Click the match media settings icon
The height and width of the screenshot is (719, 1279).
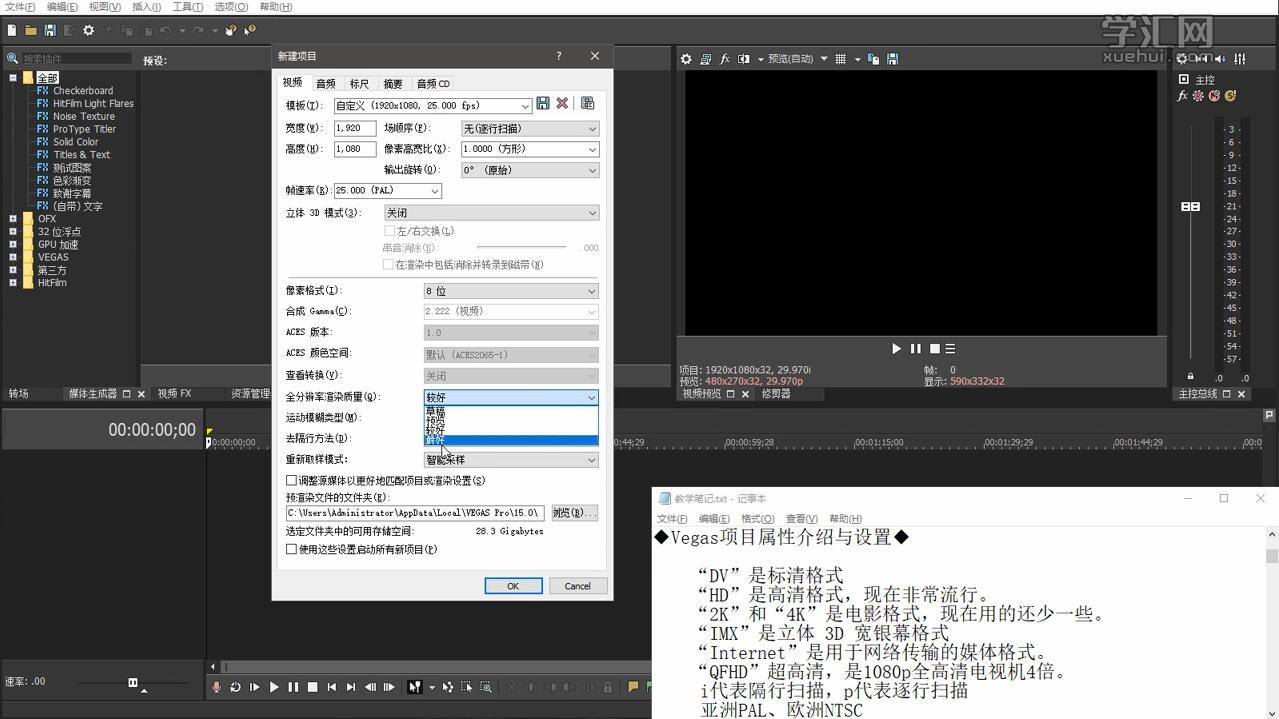pyautogui.click(x=588, y=103)
